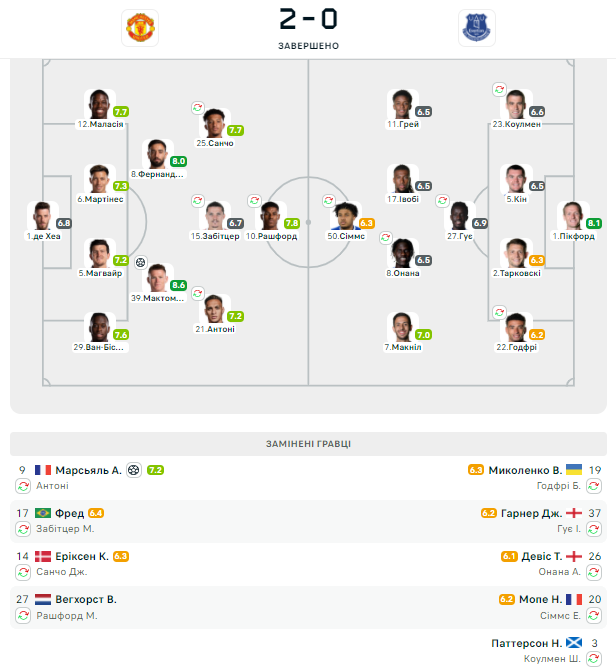This screenshot has width=616, height=672.
Task: Open Рашфорд's player photo on pitch
Action: point(270,216)
